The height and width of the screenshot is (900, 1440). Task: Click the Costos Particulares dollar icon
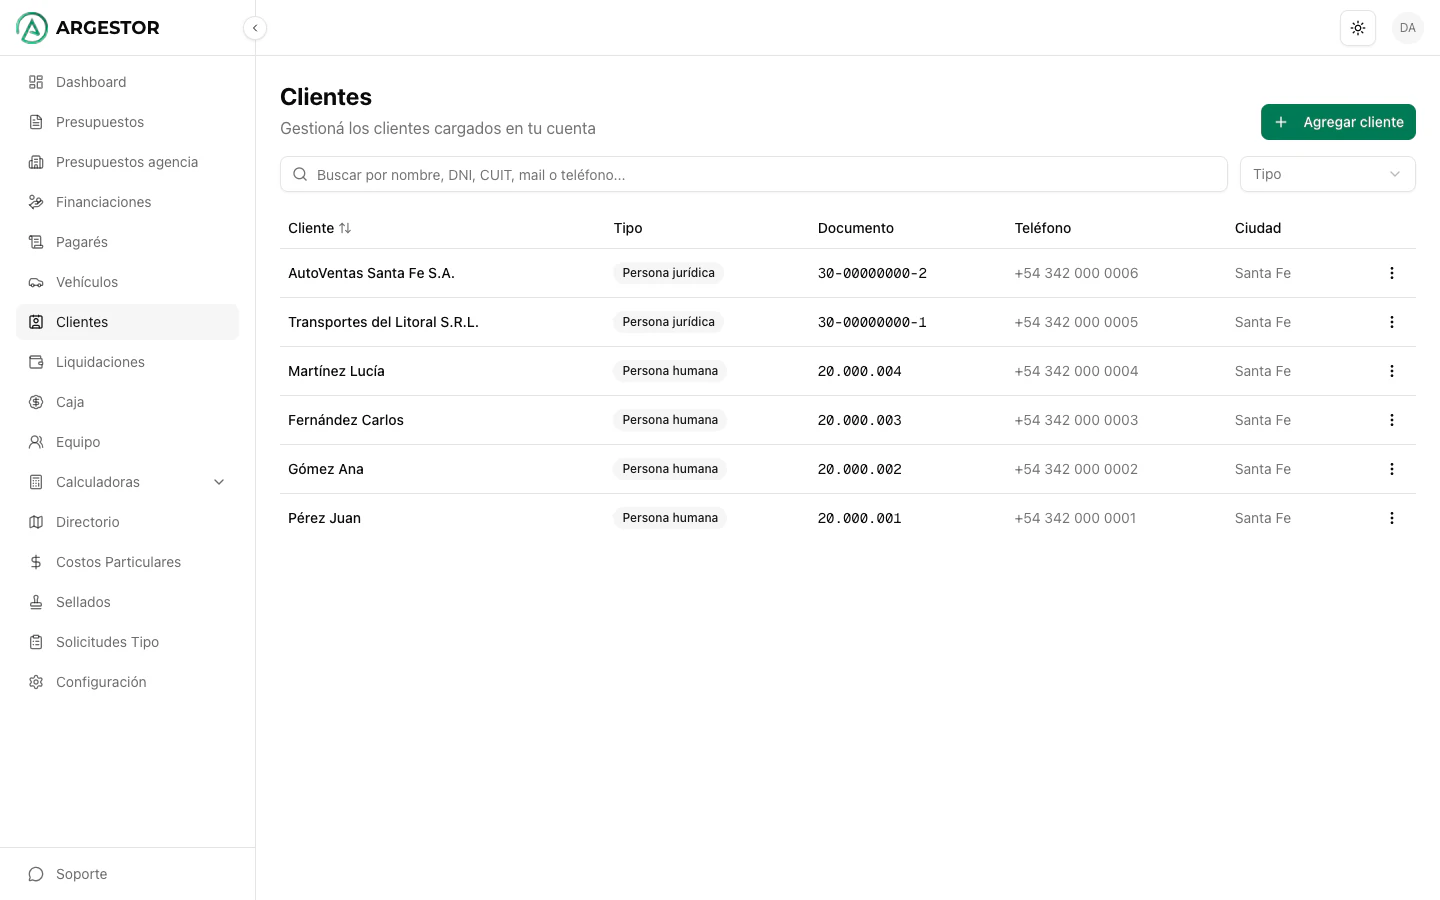tap(36, 562)
